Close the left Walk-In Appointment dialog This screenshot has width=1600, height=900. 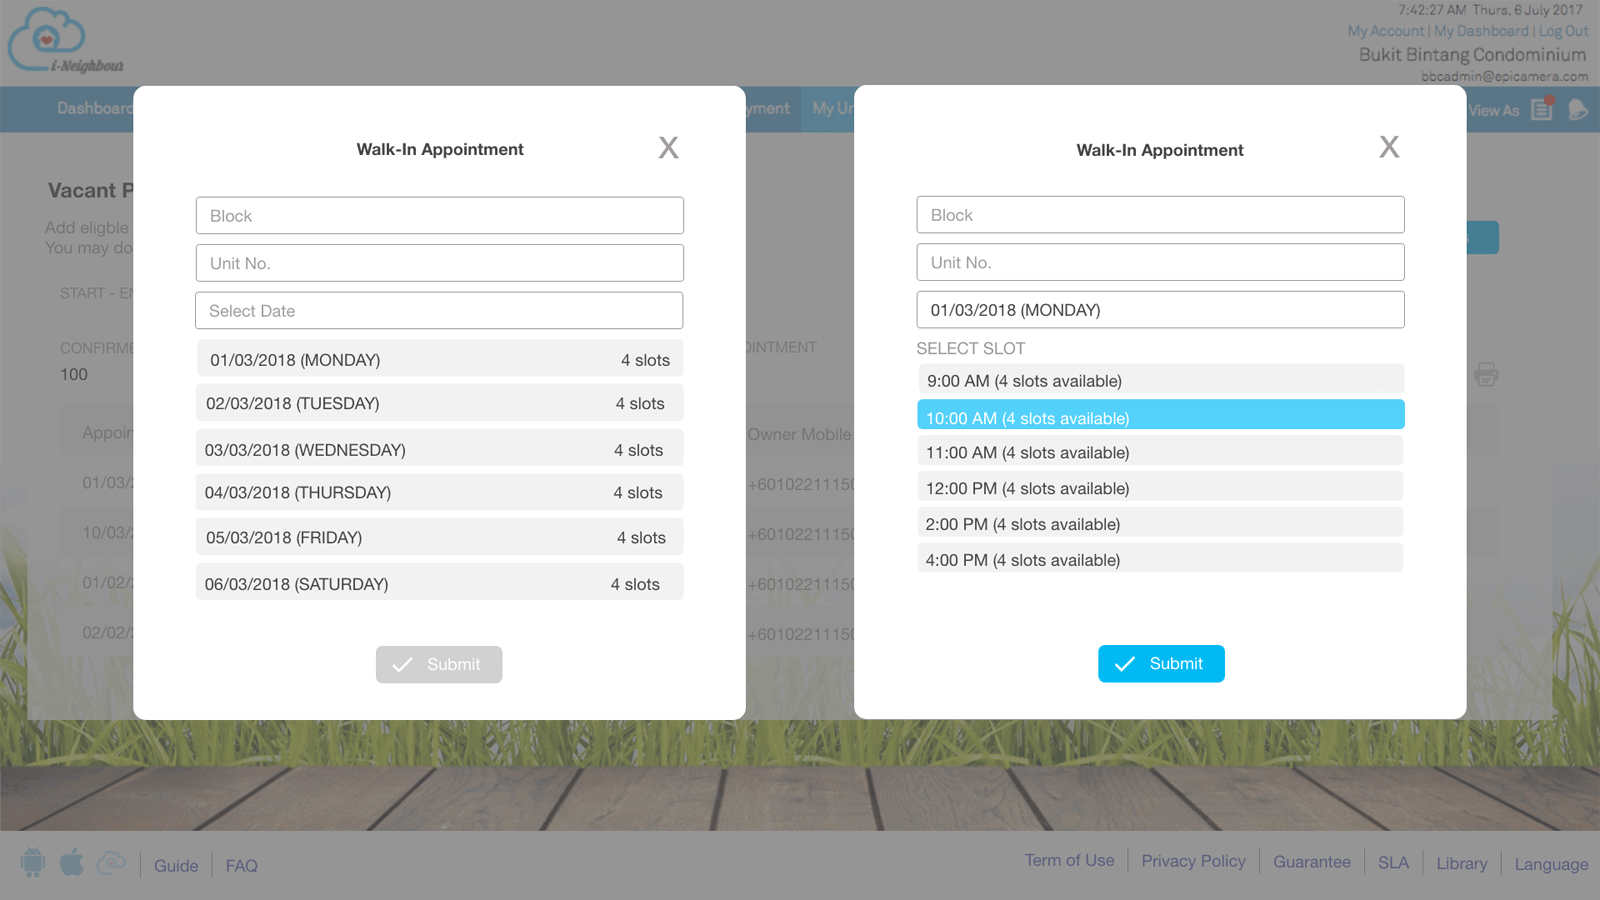tap(668, 148)
